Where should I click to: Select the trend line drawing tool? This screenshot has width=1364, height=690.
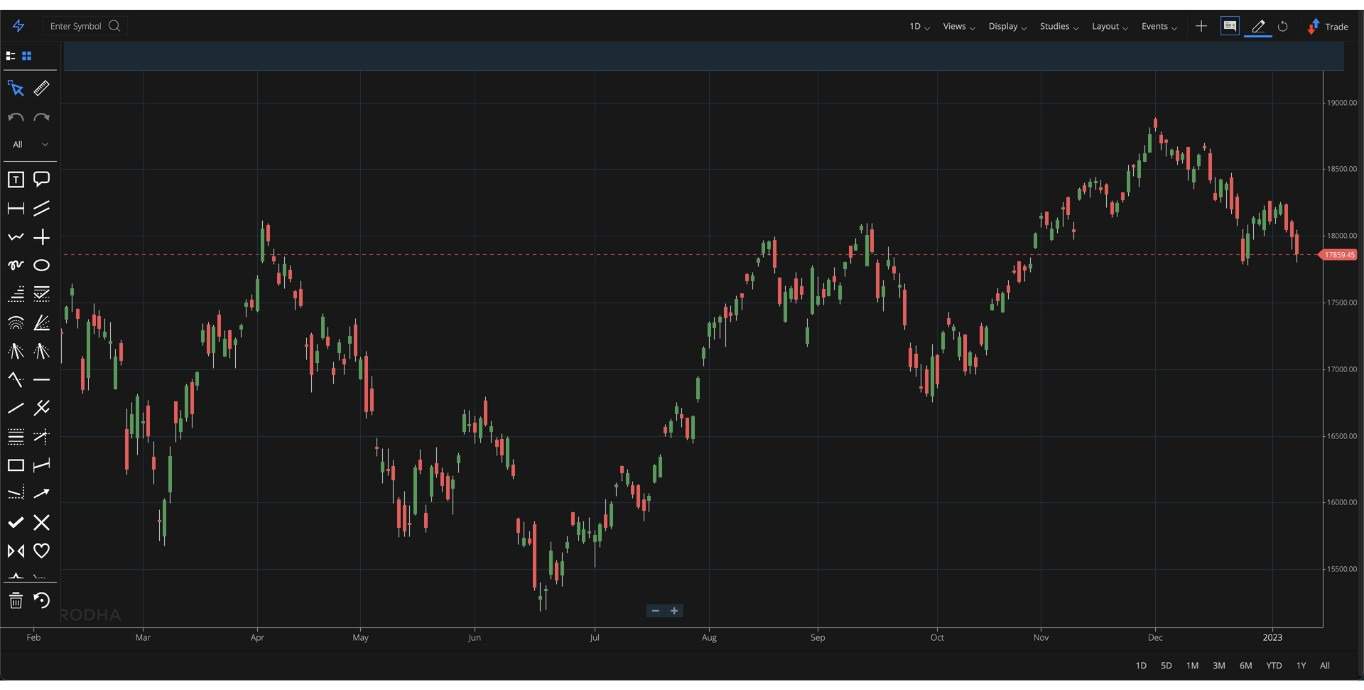coord(15,408)
